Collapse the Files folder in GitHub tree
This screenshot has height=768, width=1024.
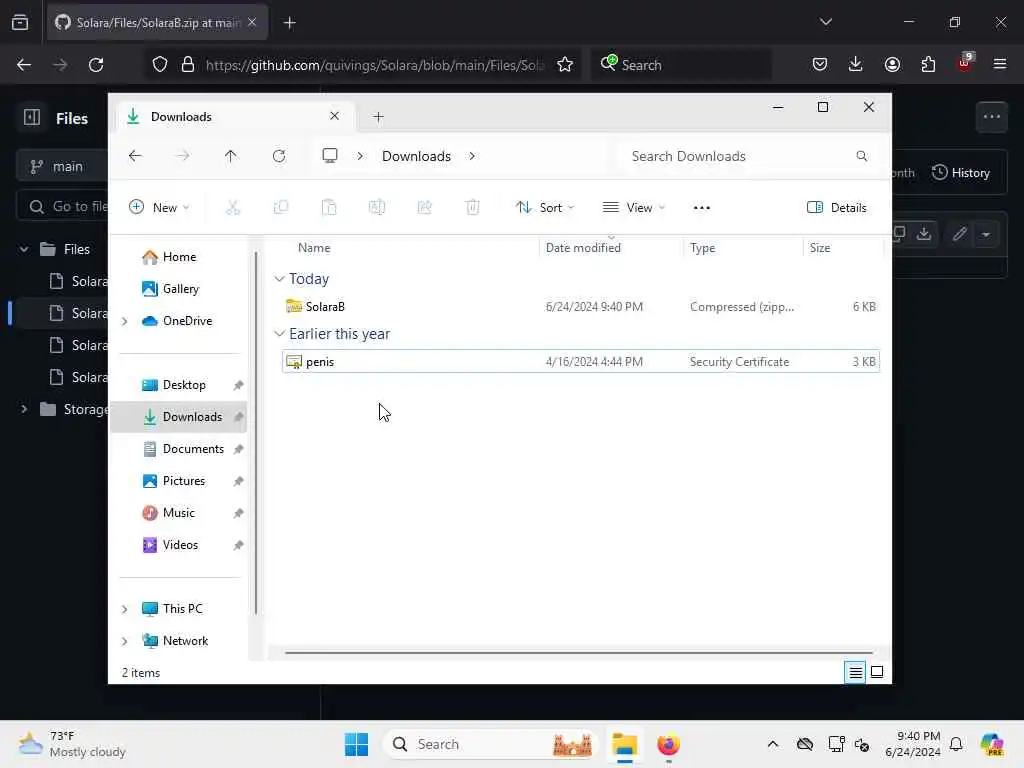[x=24, y=249]
